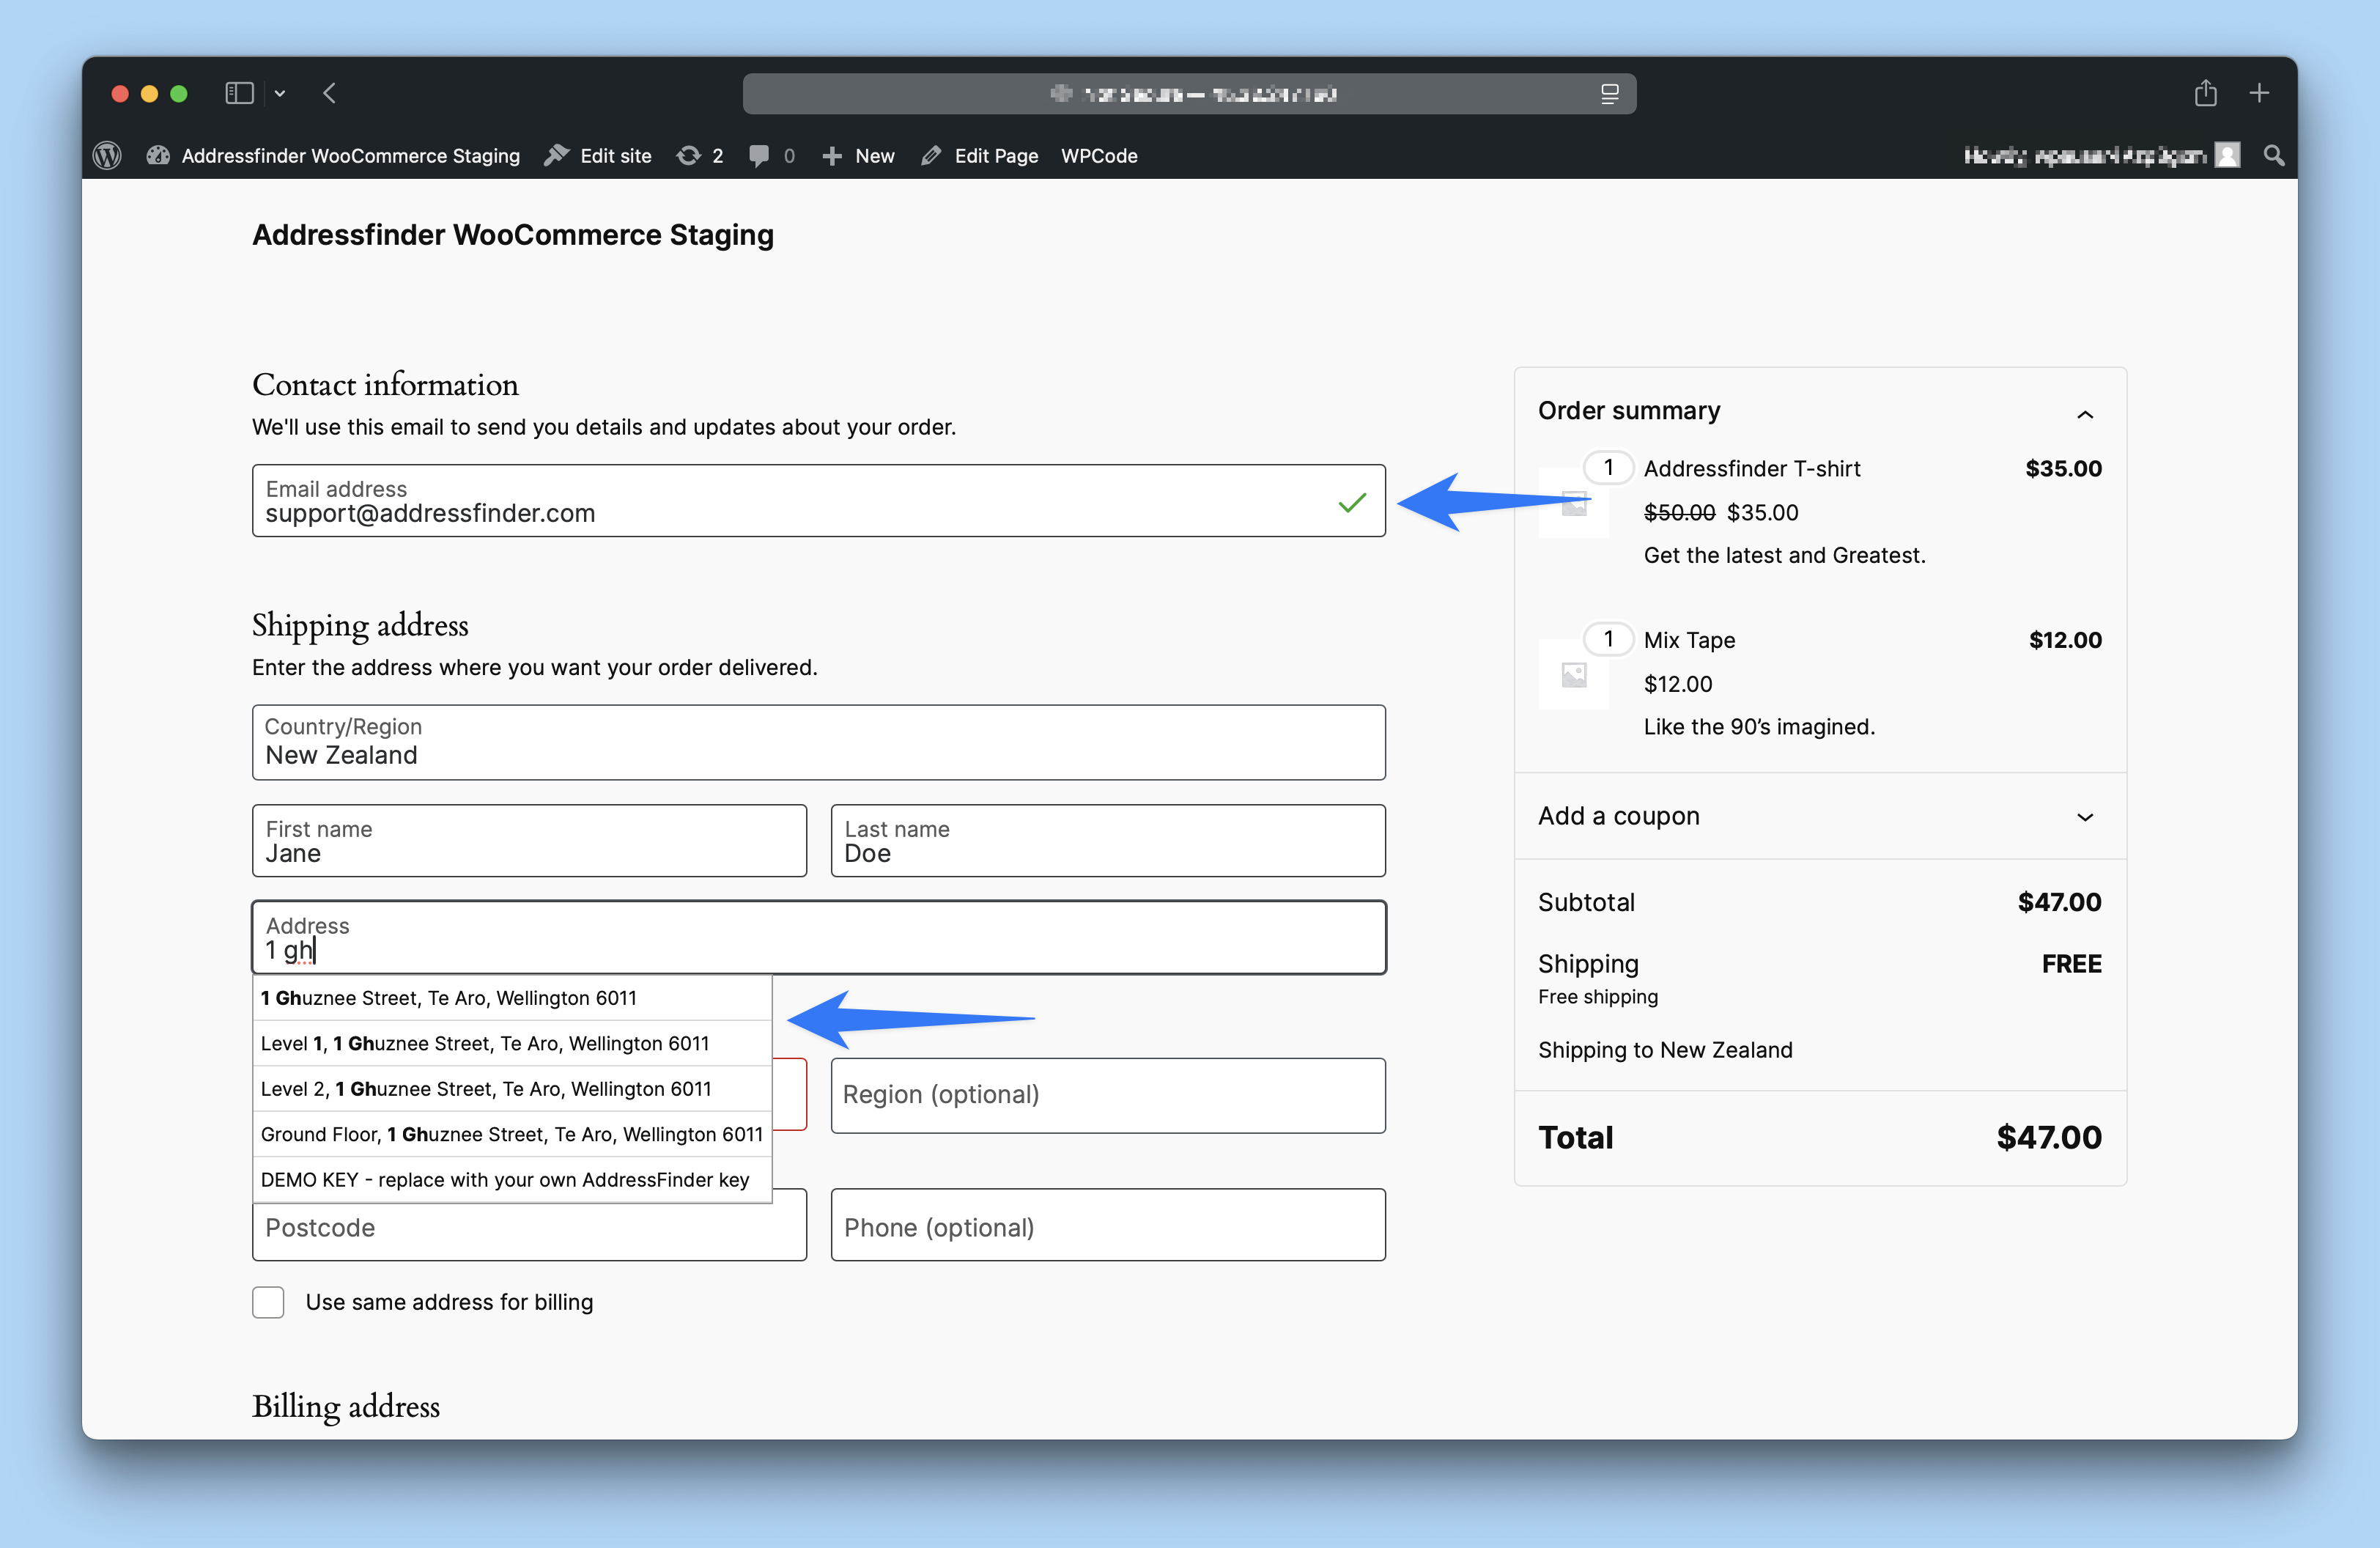Select 1 Ghuznee Street, Te Aro suggestion
Viewport: 2380px width, 1548px height.
click(x=512, y=998)
